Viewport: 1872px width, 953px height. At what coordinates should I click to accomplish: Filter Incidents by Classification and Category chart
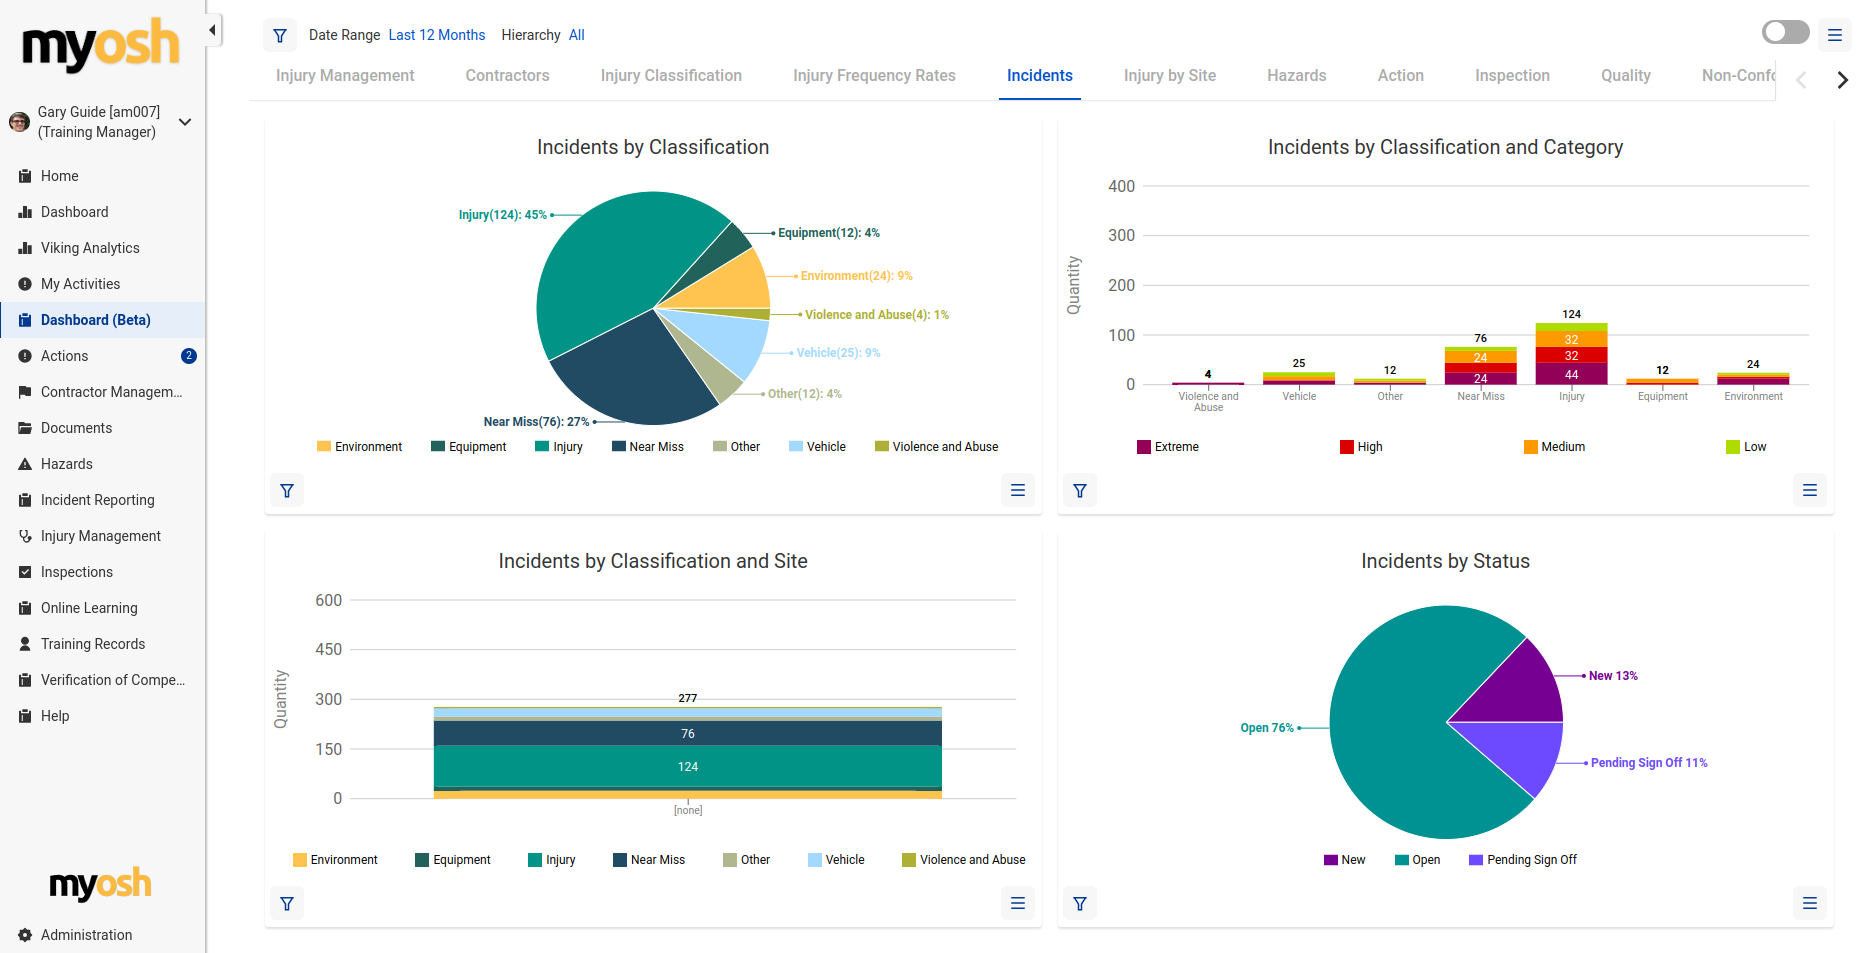pos(1080,490)
